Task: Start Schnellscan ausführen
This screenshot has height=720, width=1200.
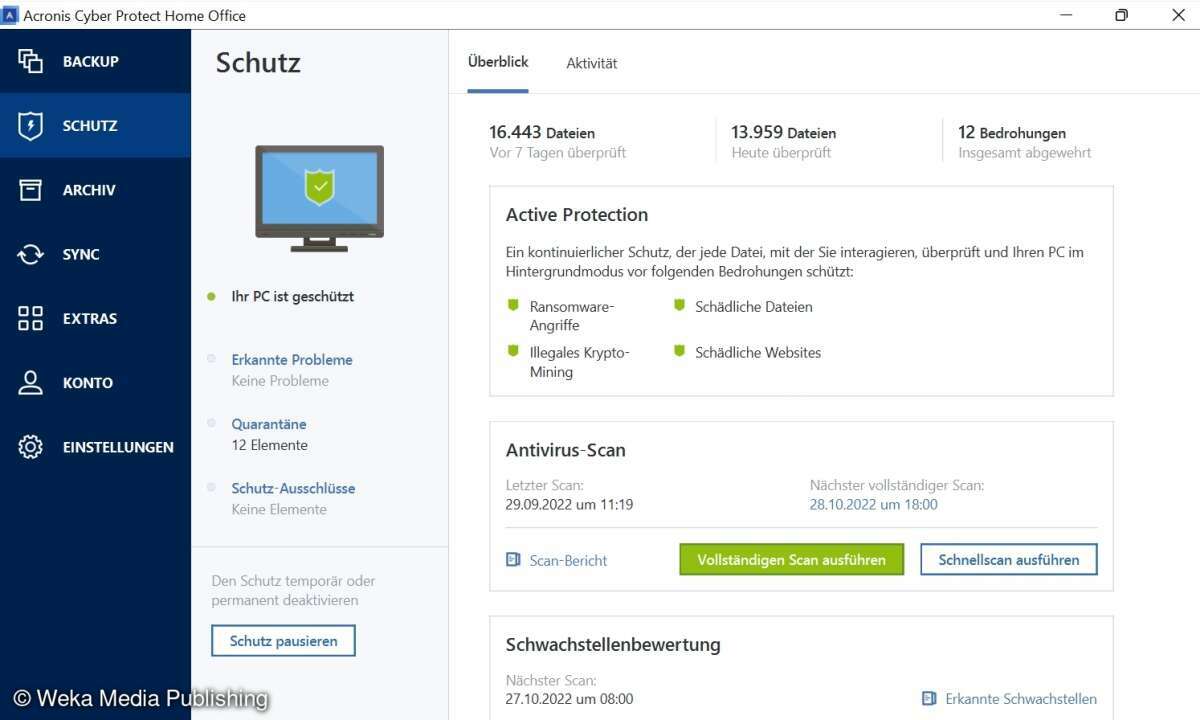Action: coord(1009,560)
